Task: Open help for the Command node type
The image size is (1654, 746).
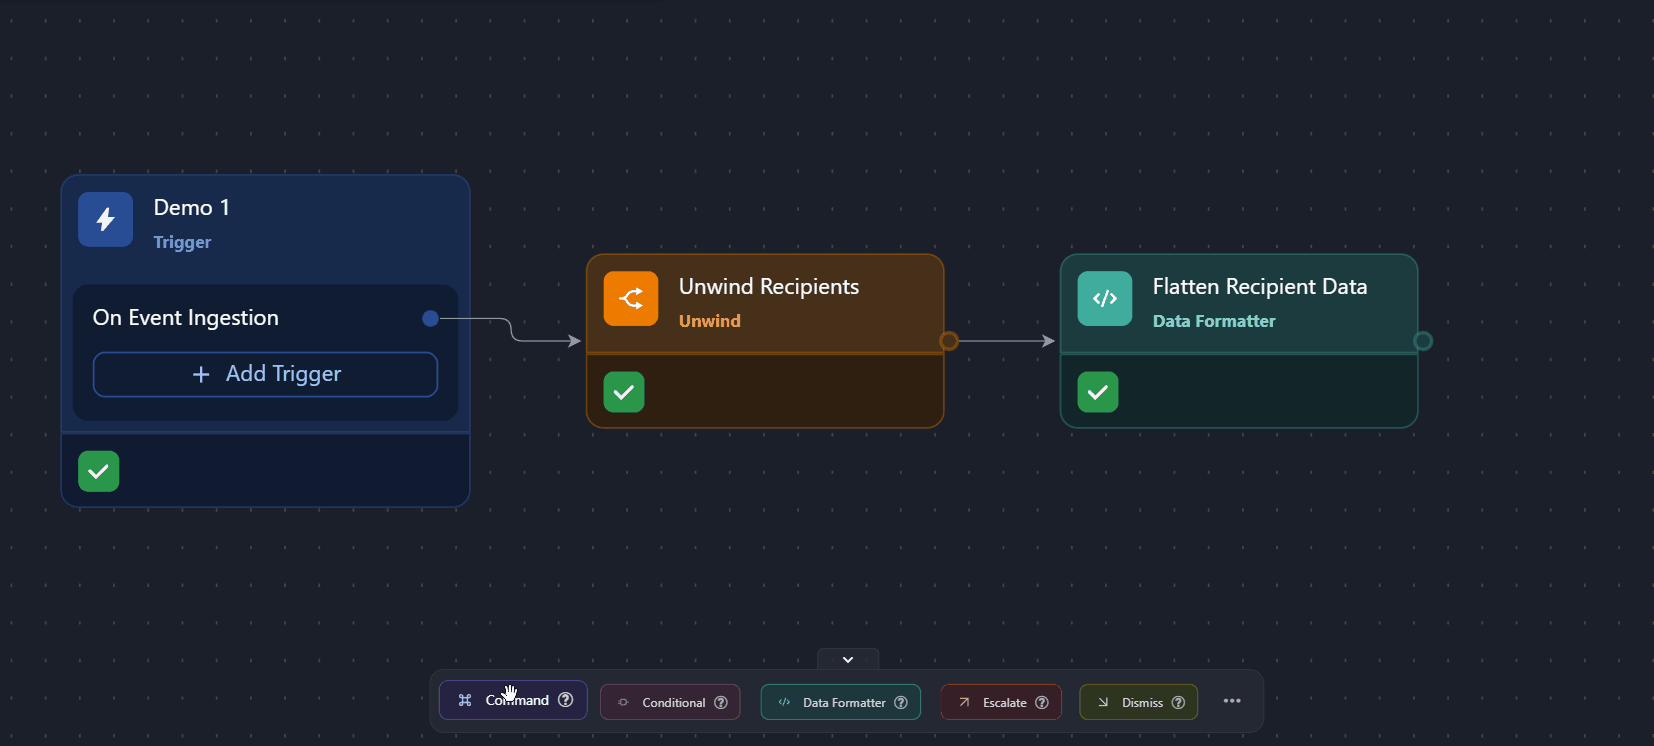Action: (566, 700)
